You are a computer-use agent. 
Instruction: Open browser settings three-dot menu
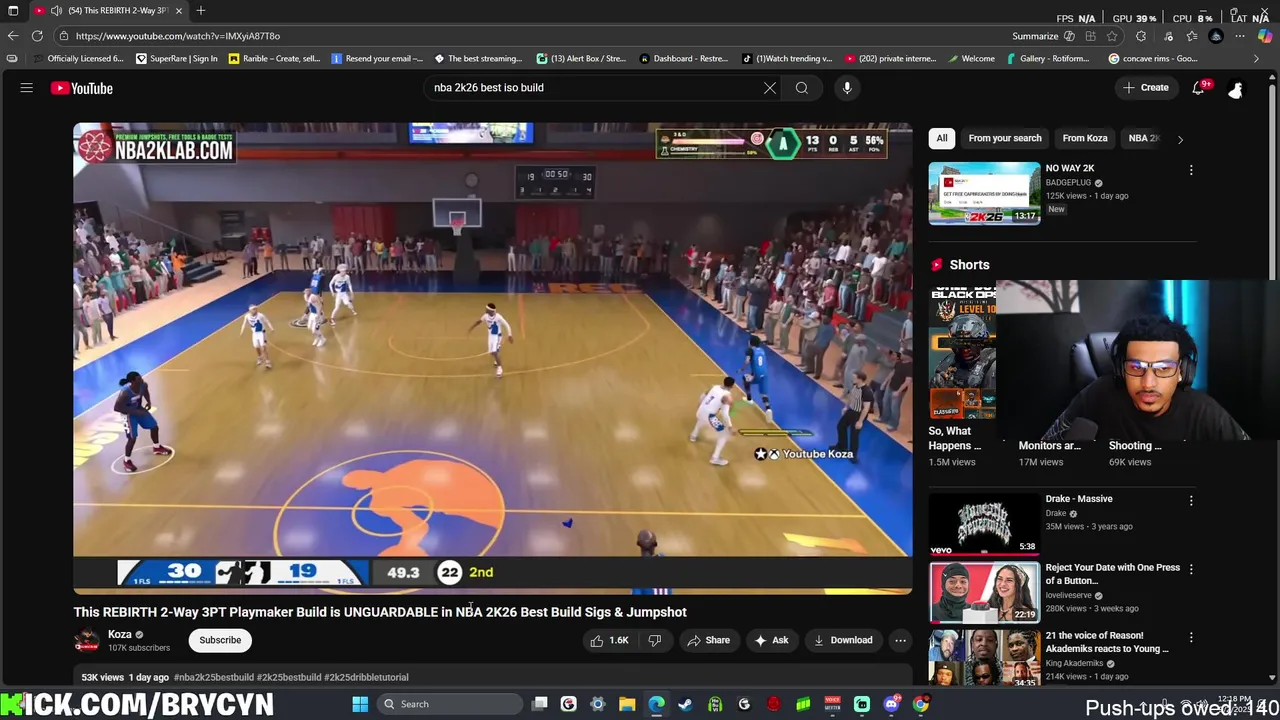1240,36
